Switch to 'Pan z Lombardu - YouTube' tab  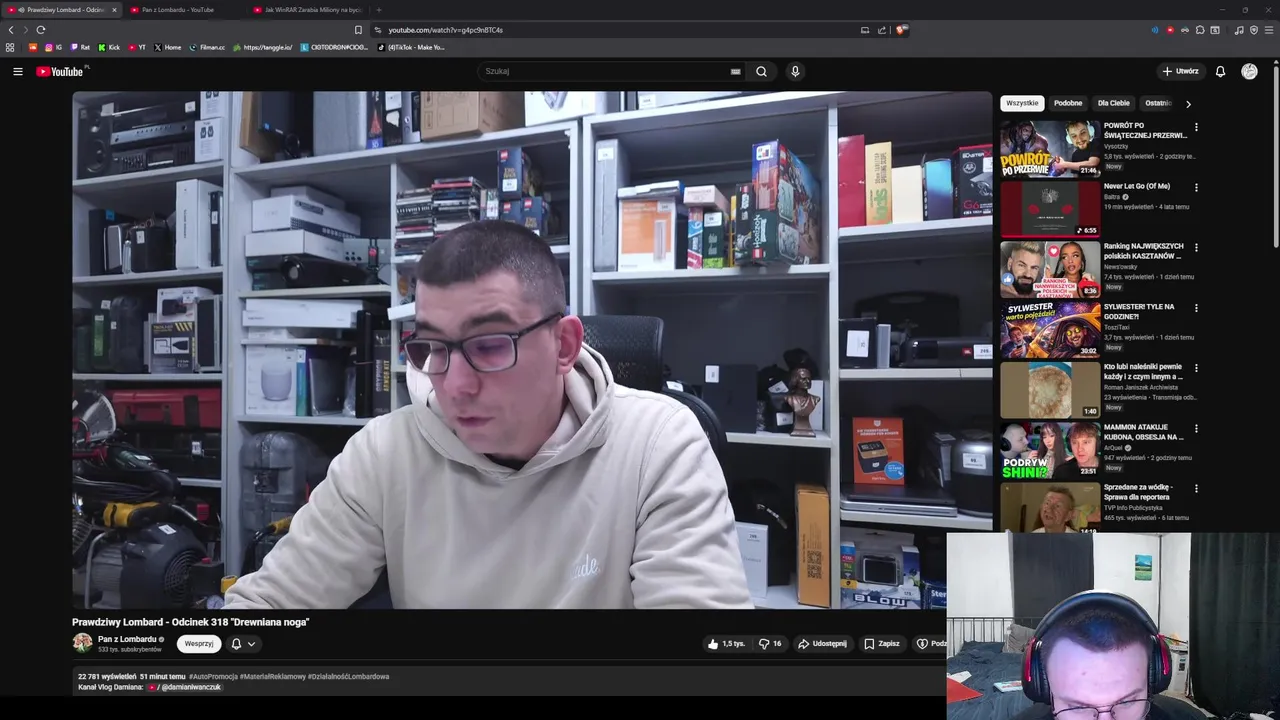coord(182,10)
